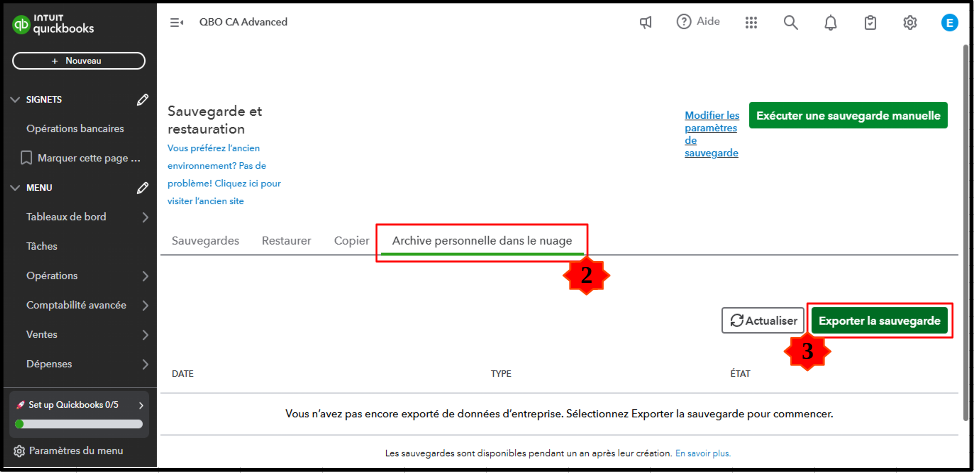Collapse the SIGNETS section chevron
Image resolution: width=974 pixels, height=473 pixels.
(x=15, y=100)
